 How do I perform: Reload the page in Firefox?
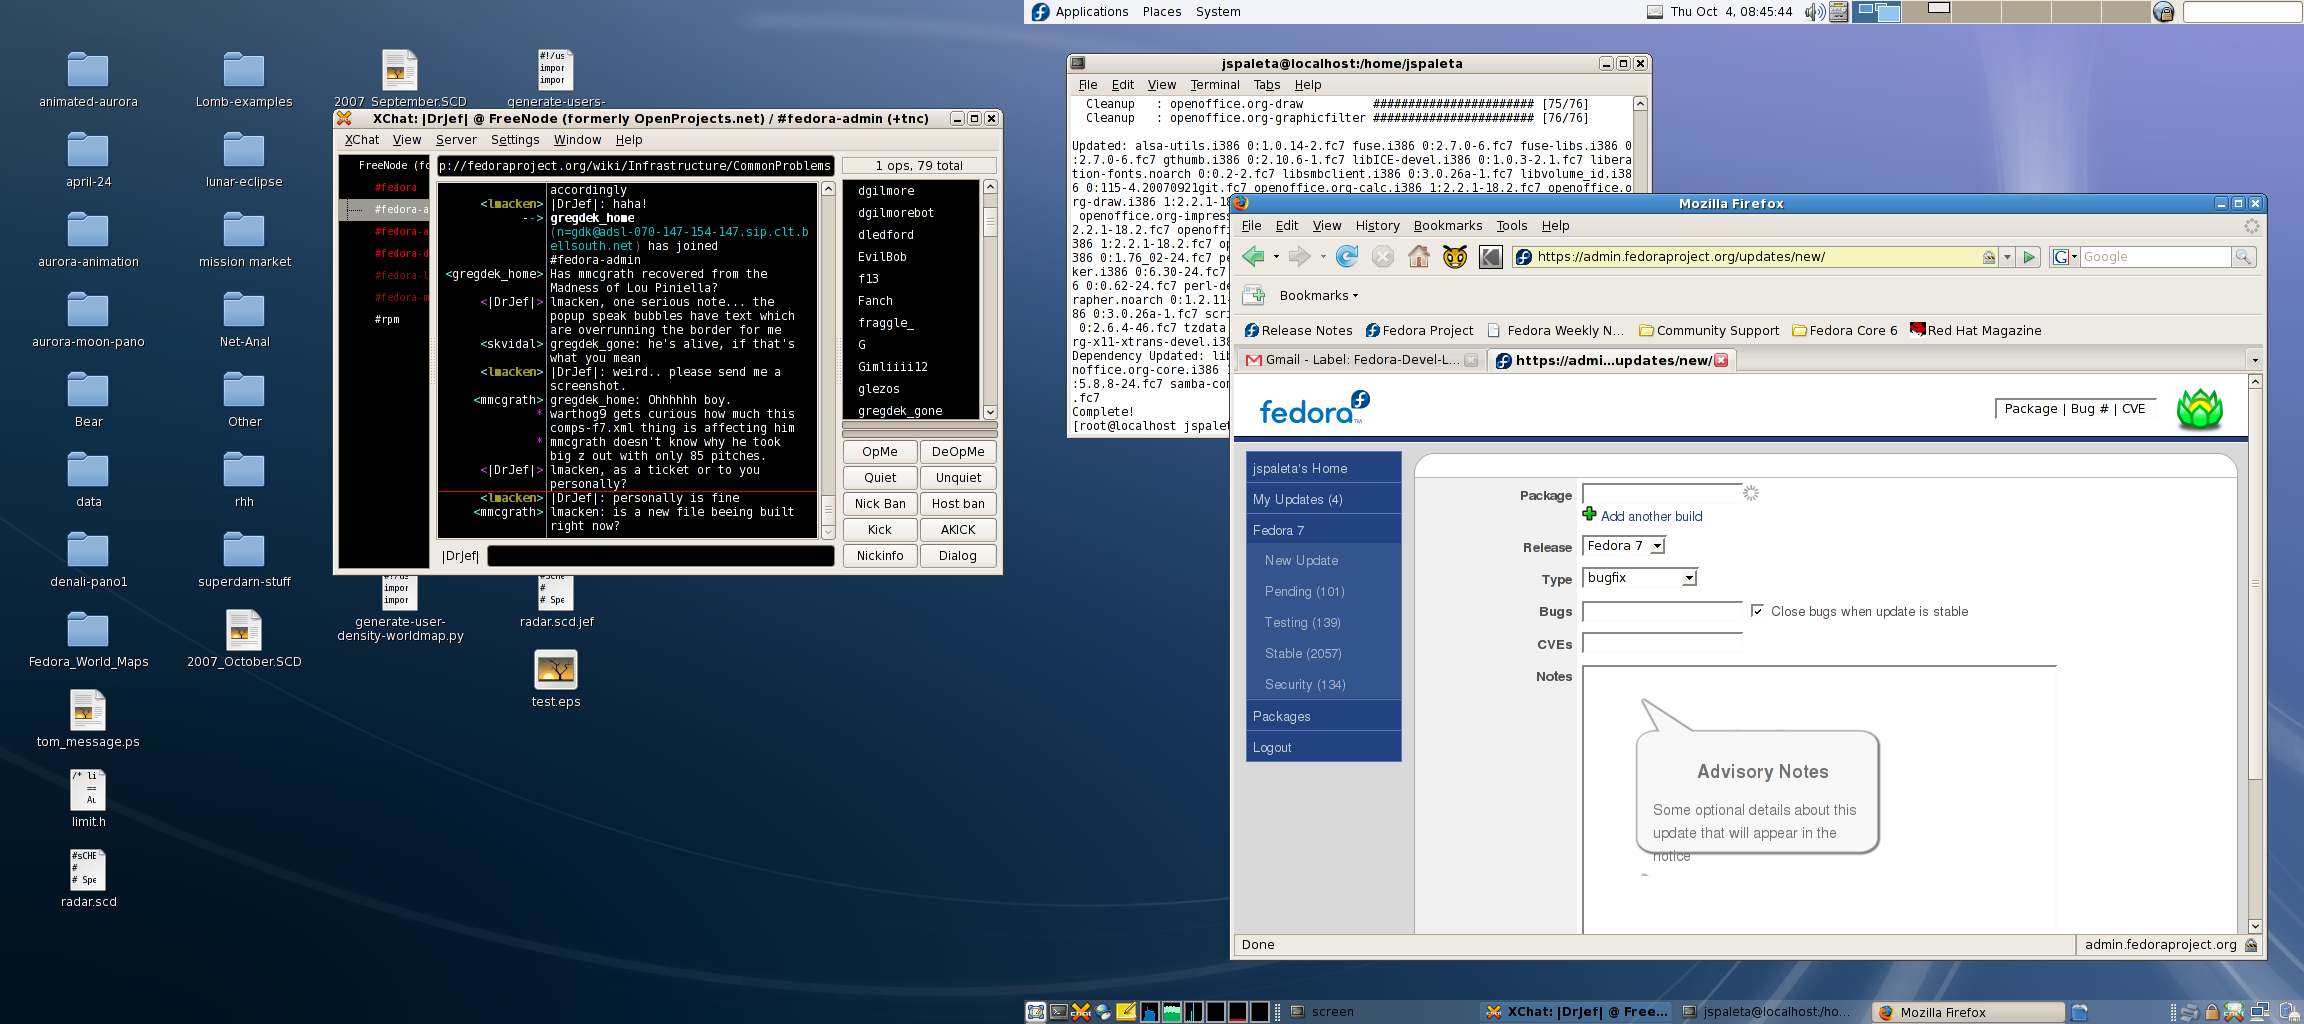tap(1347, 257)
